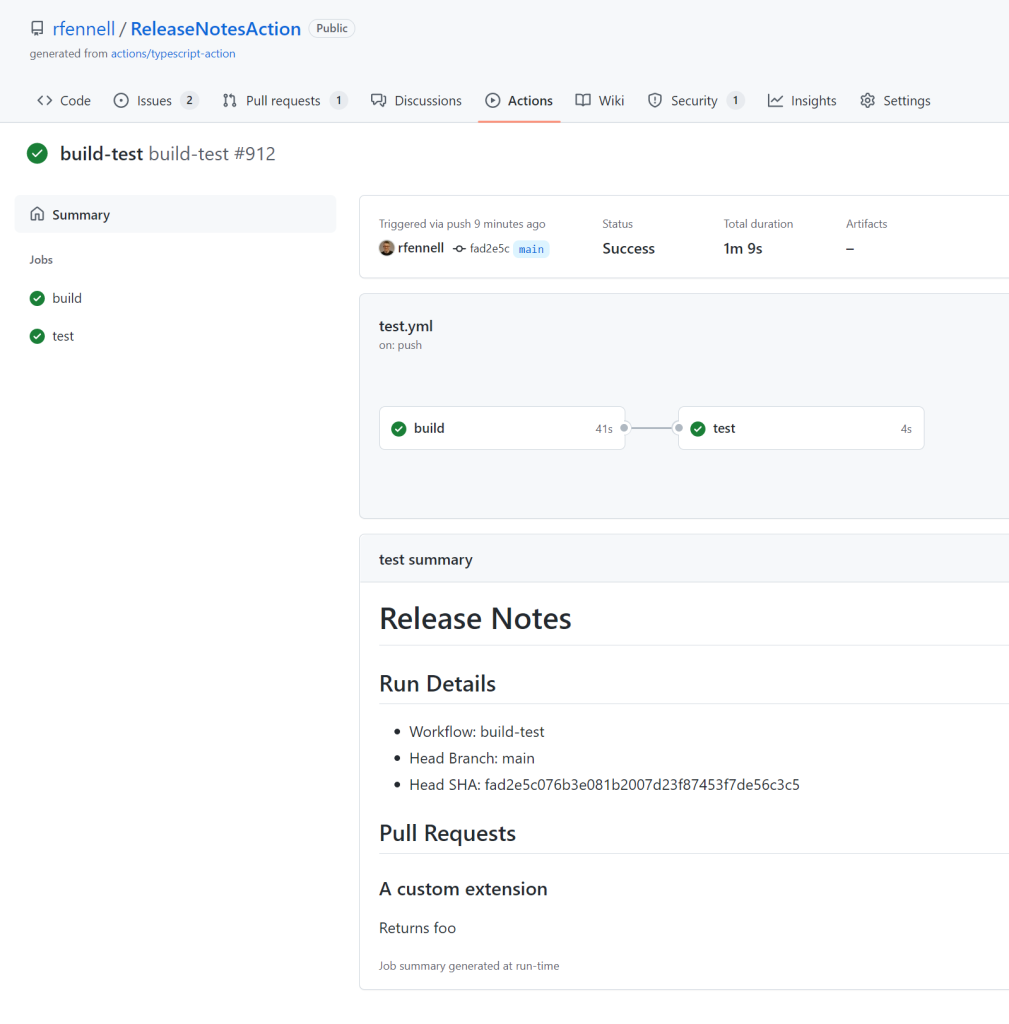Open the Wiki tab
1009x1024 pixels.
click(600, 101)
